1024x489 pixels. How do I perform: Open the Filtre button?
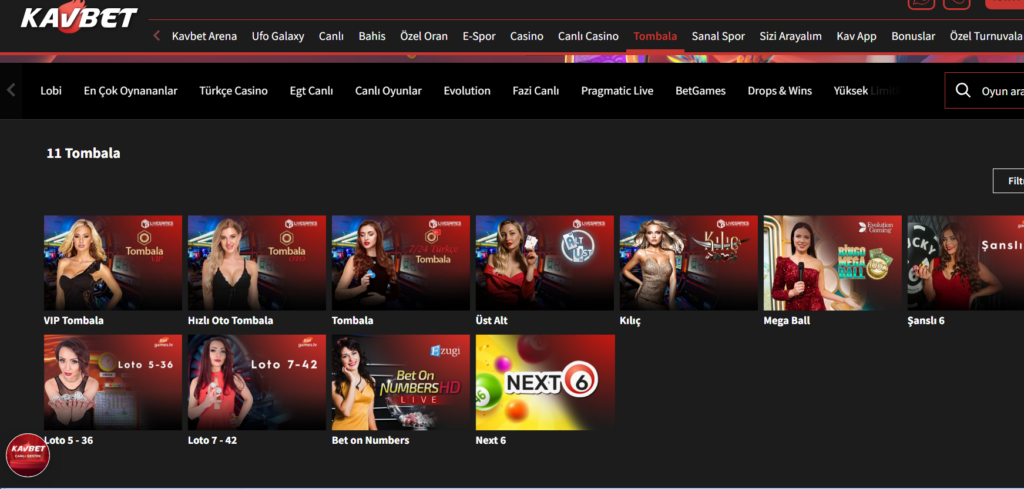click(x=1010, y=181)
